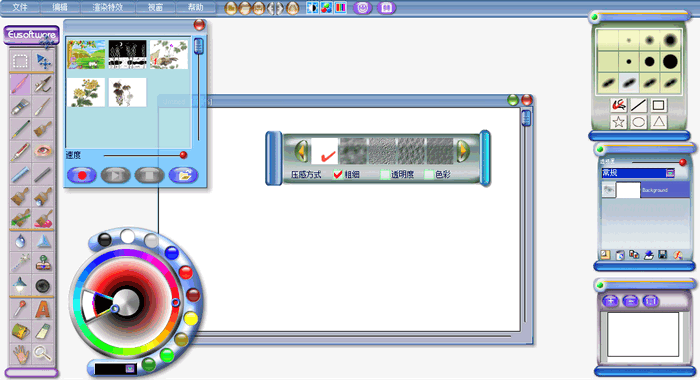
Task: Select the rectangular marquee selection tool
Action: tap(21, 61)
